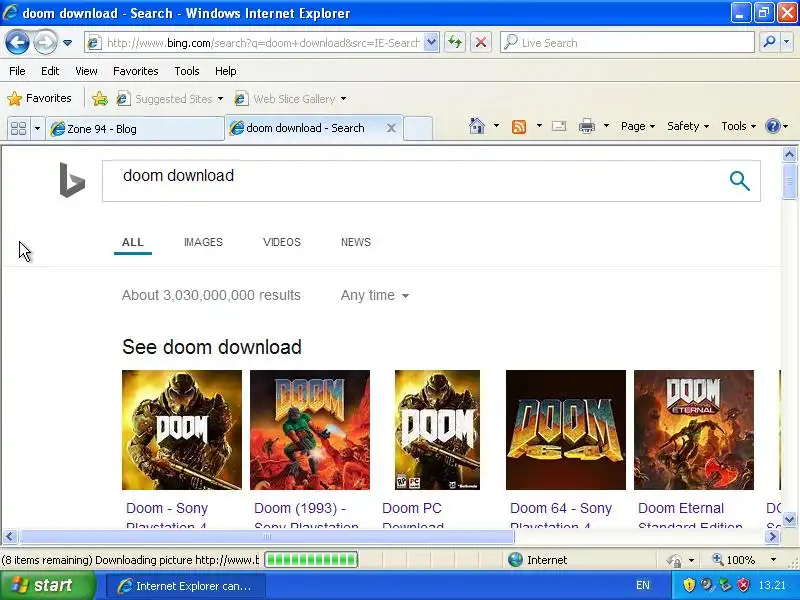
Task: Open the View menu
Action: coord(86,71)
